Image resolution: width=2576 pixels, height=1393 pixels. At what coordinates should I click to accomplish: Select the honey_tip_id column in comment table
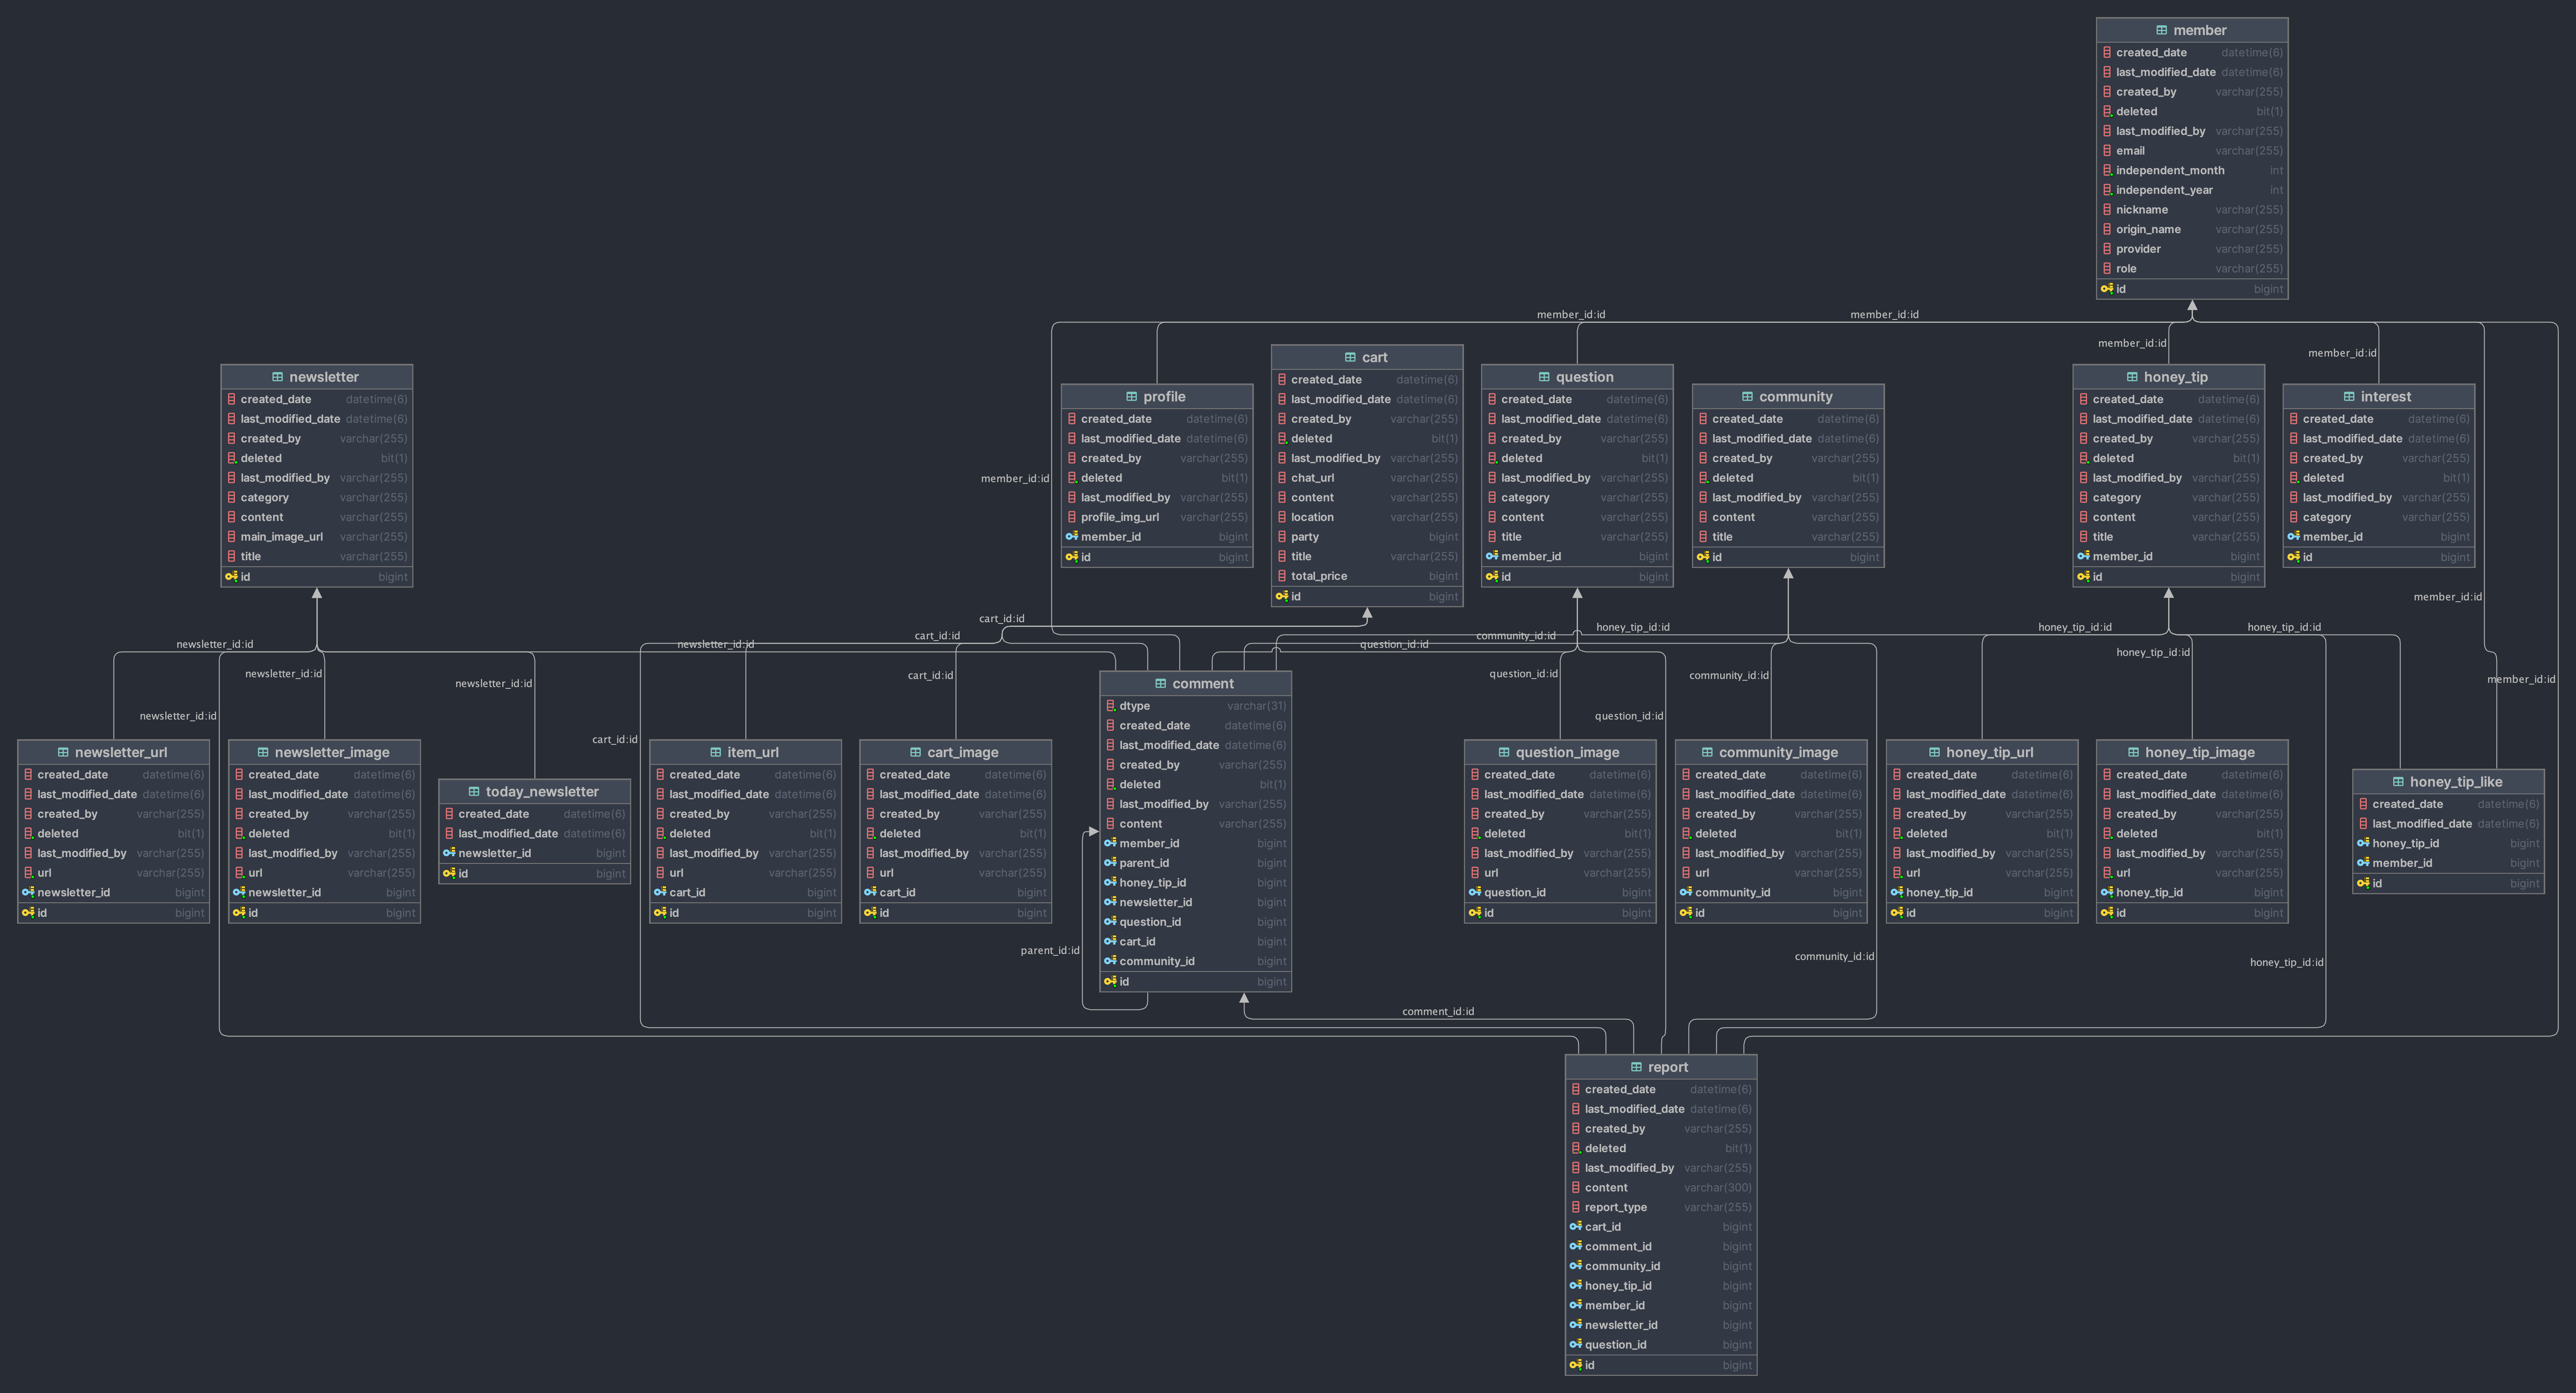click(1196, 883)
